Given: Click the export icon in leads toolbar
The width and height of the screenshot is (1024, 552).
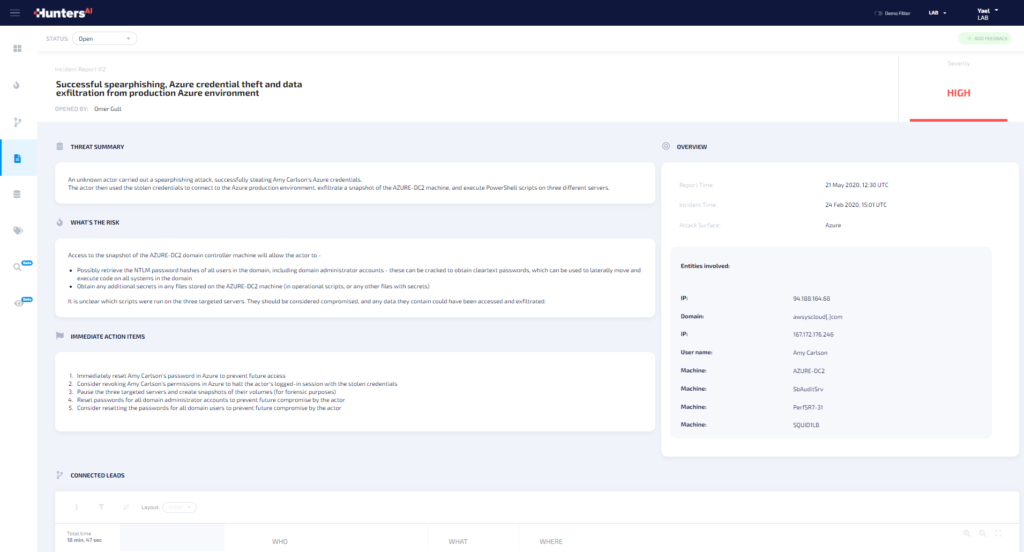Looking at the screenshot, I should coord(125,507).
